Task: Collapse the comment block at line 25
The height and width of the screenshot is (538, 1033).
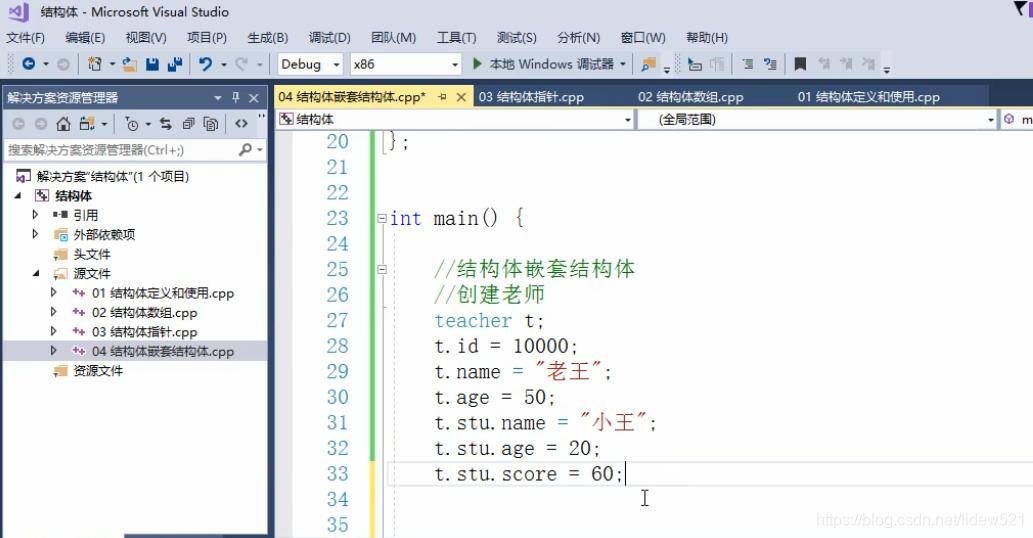Action: click(x=381, y=269)
